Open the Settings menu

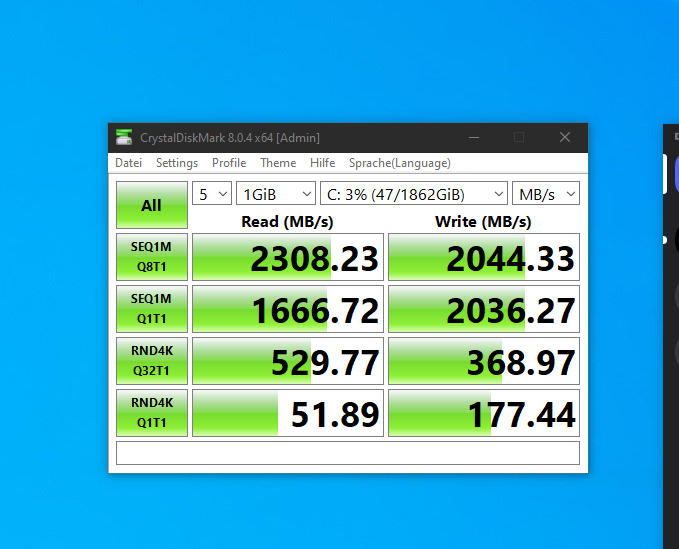point(177,163)
